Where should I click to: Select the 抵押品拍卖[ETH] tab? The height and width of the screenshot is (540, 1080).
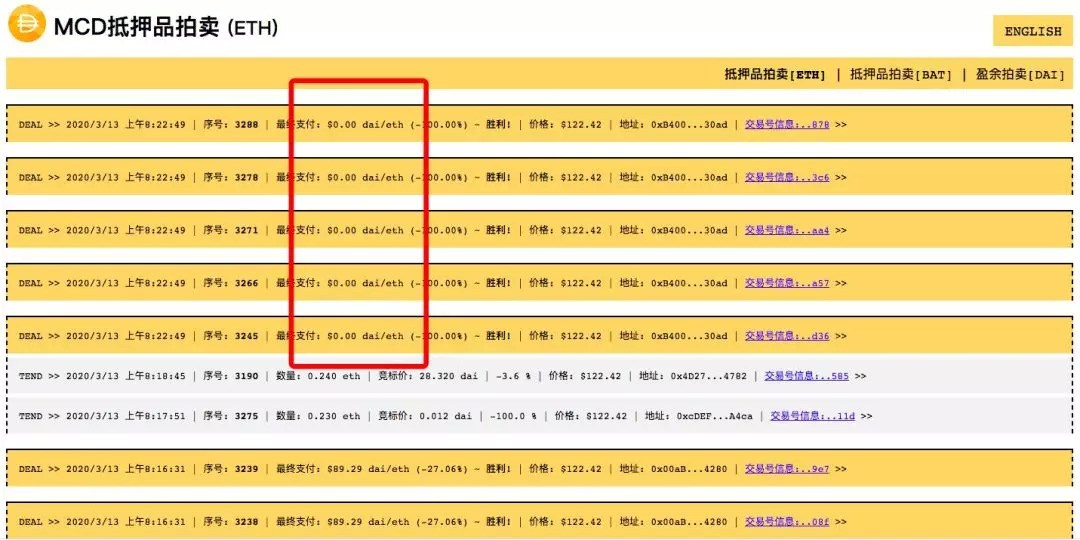tap(775, 74)
